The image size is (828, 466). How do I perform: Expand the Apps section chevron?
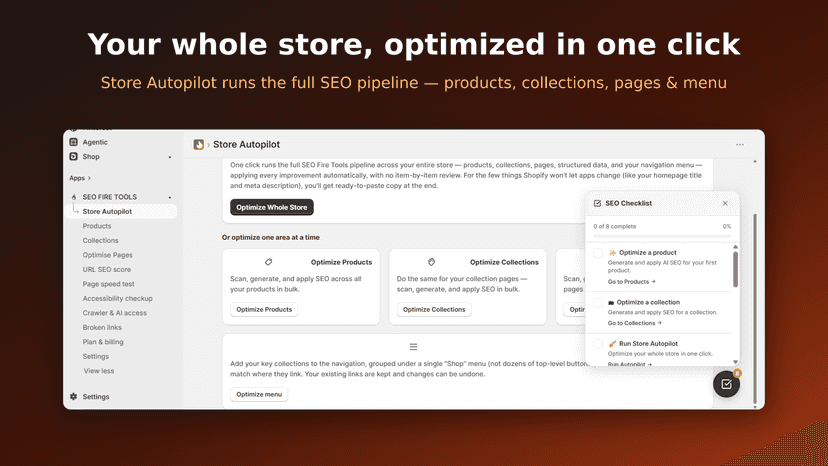89,178
